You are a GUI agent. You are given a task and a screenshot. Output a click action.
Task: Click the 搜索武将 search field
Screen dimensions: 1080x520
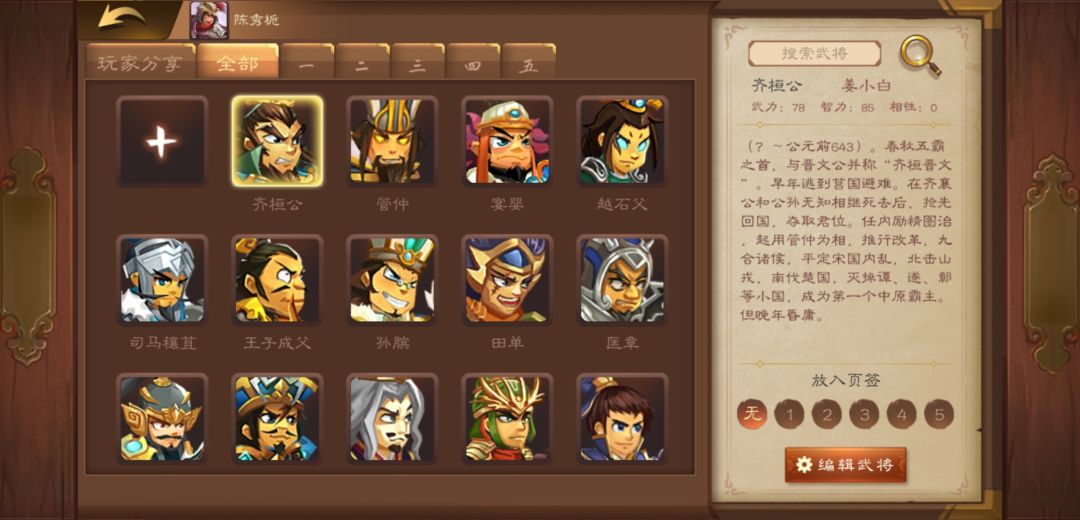[815, 54]
